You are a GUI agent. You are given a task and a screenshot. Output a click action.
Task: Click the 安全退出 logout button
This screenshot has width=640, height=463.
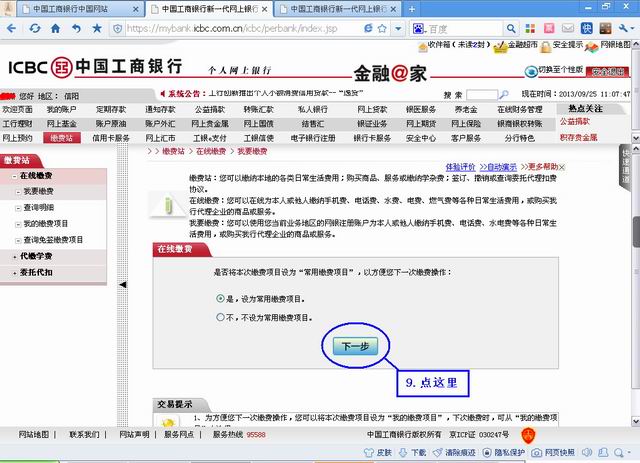[607, 72]
